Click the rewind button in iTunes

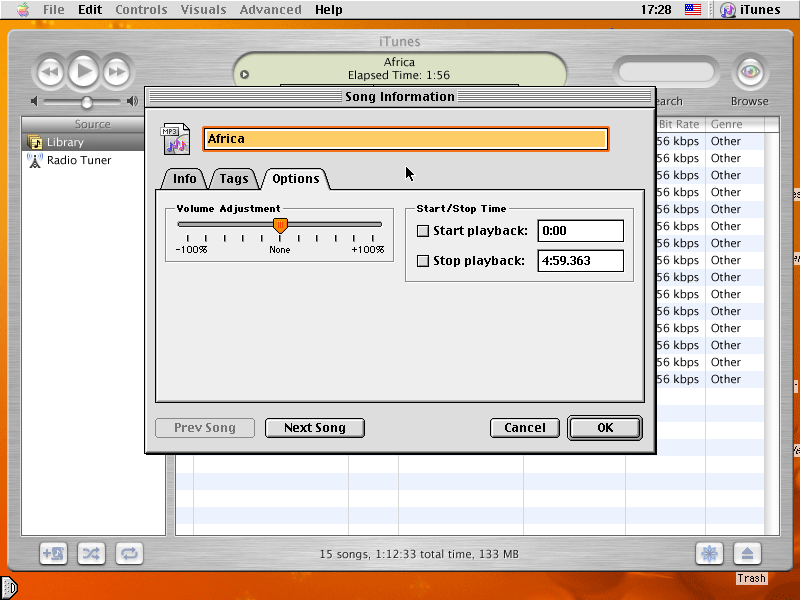[x=49, y=72]
